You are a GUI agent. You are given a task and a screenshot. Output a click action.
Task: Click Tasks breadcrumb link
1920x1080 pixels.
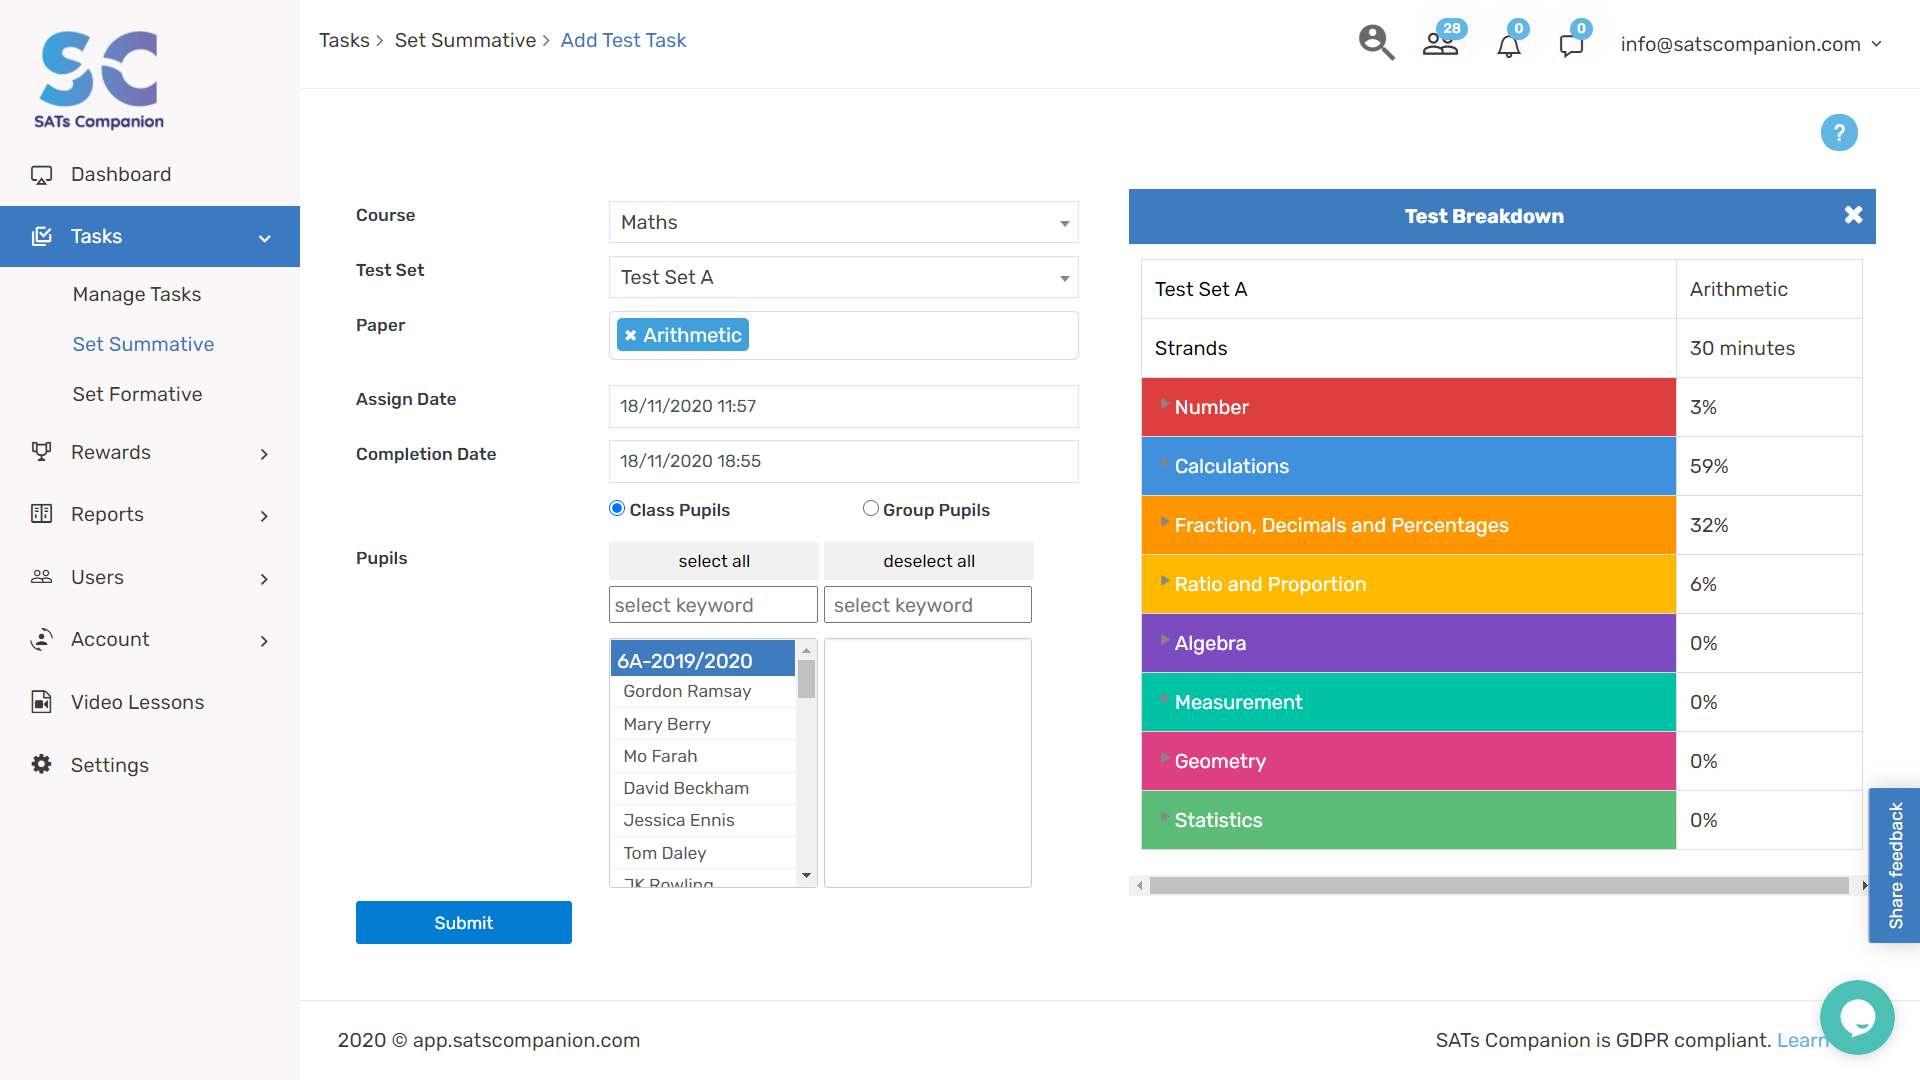point(344,40)
